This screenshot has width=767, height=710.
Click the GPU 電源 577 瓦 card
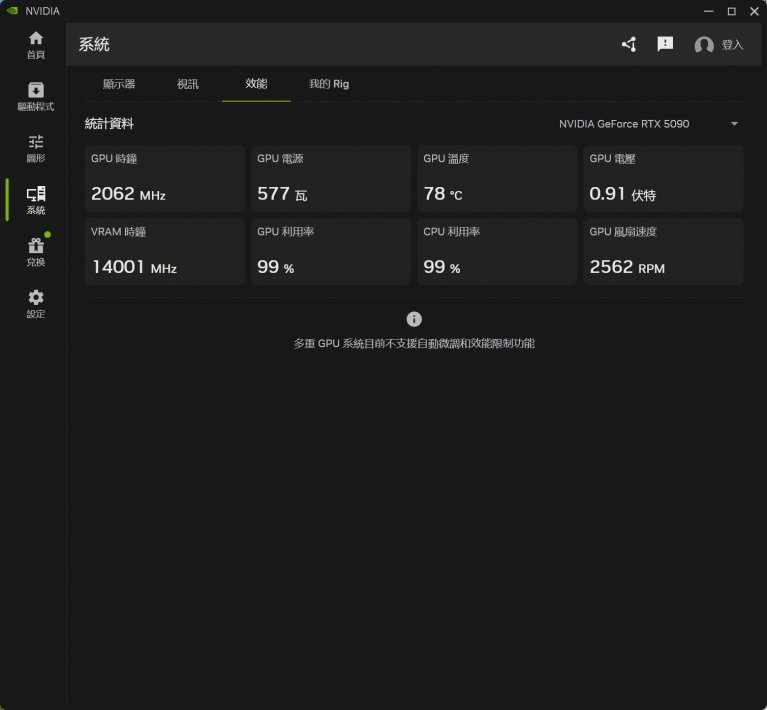point(330,178)
